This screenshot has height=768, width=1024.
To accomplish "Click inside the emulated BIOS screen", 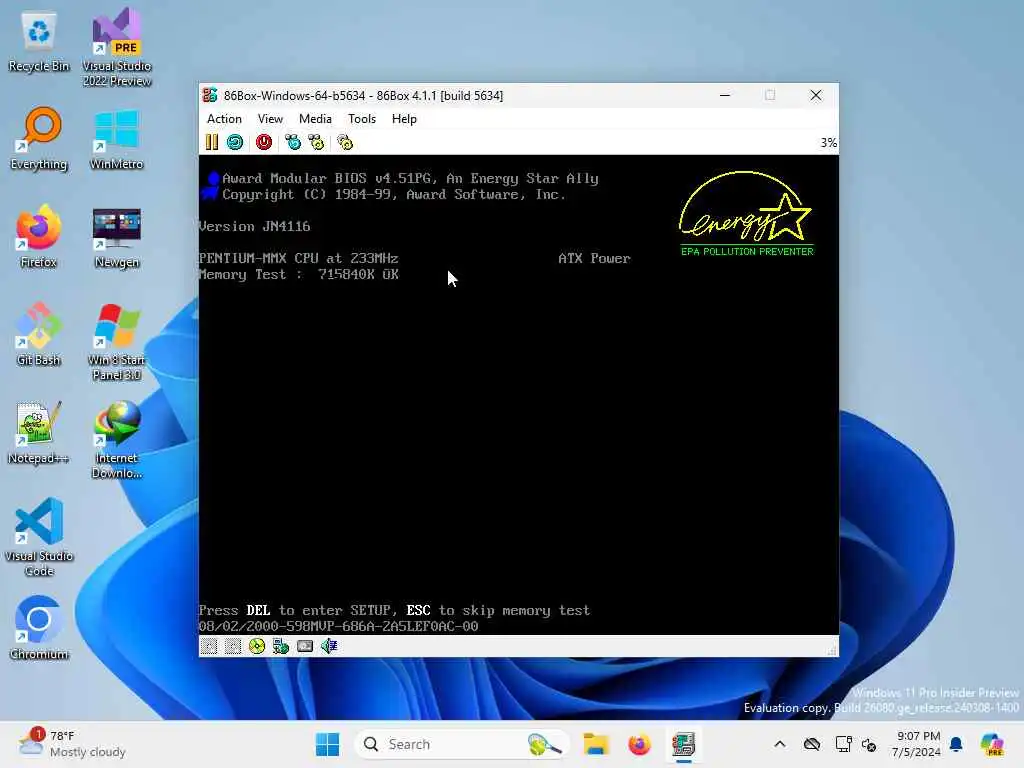I will click(519, 394).
